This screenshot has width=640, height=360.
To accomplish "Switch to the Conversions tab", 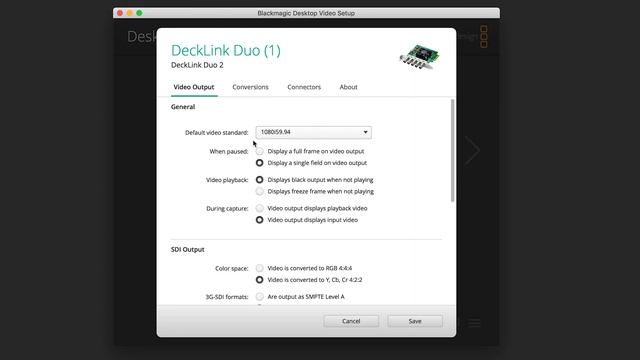I will point(251,87).
